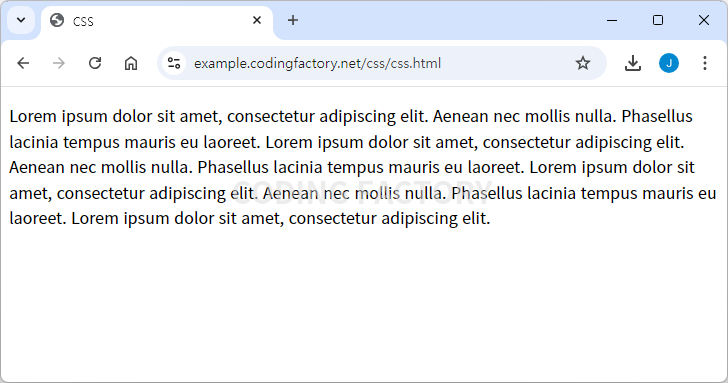Maximize the browser window
The image size is (728, 383).
click(657, 20)
